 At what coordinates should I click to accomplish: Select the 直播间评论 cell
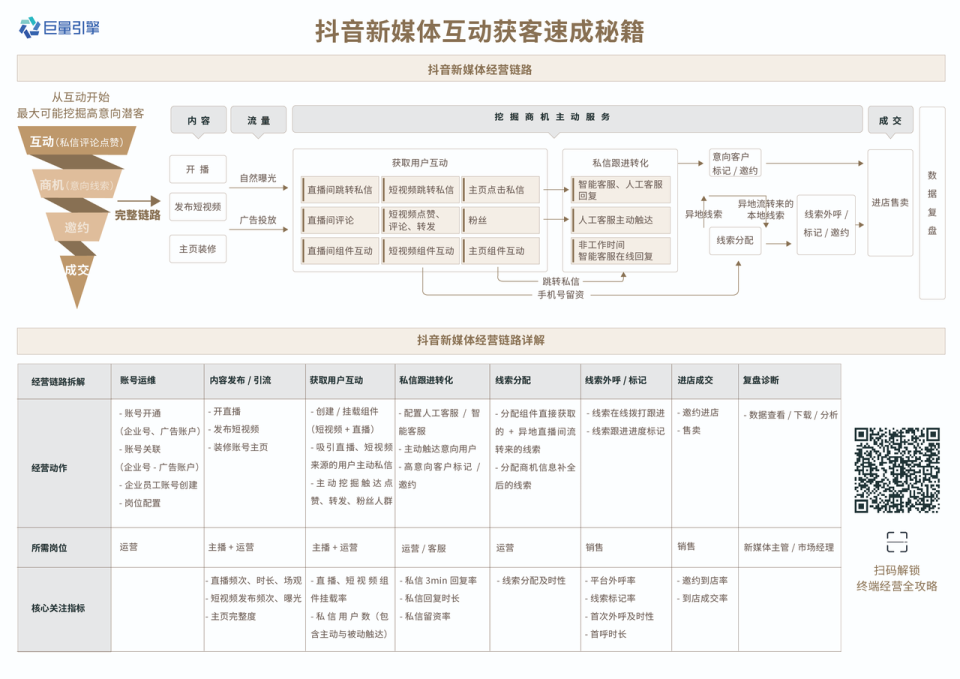340,220
